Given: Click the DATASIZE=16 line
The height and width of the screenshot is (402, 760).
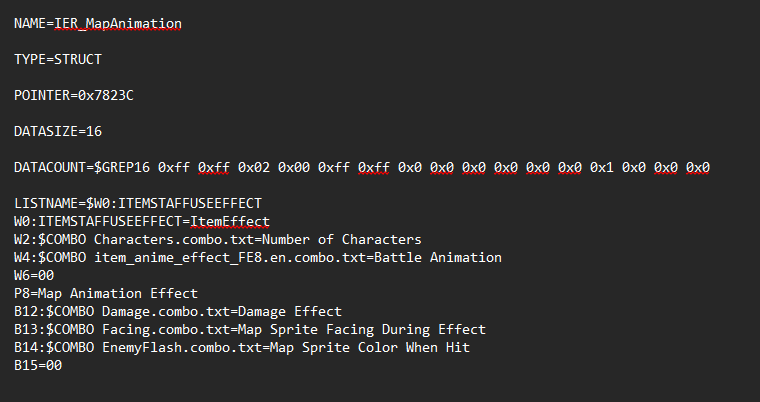Looking at the screenshot, I should (x=58, y=131).
